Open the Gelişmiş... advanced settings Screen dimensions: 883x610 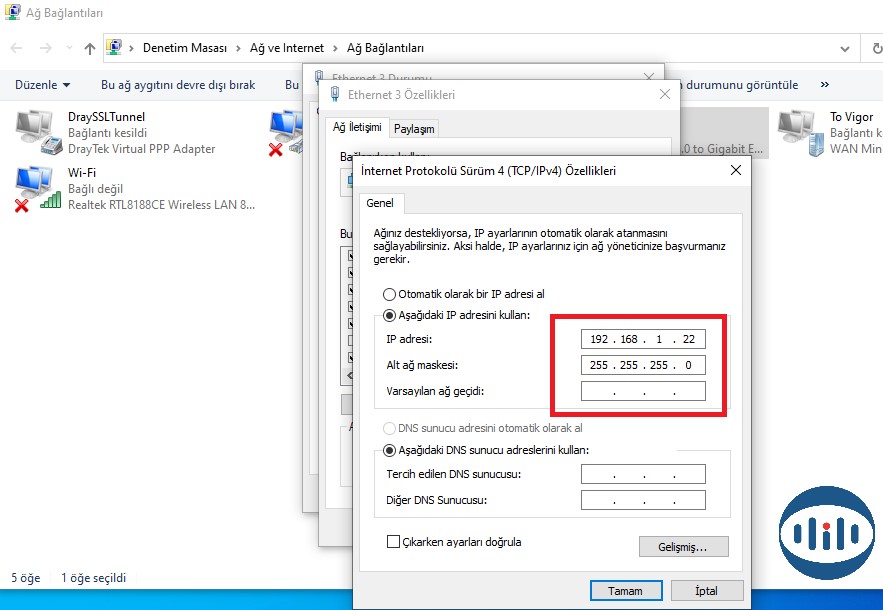(683, 547)
